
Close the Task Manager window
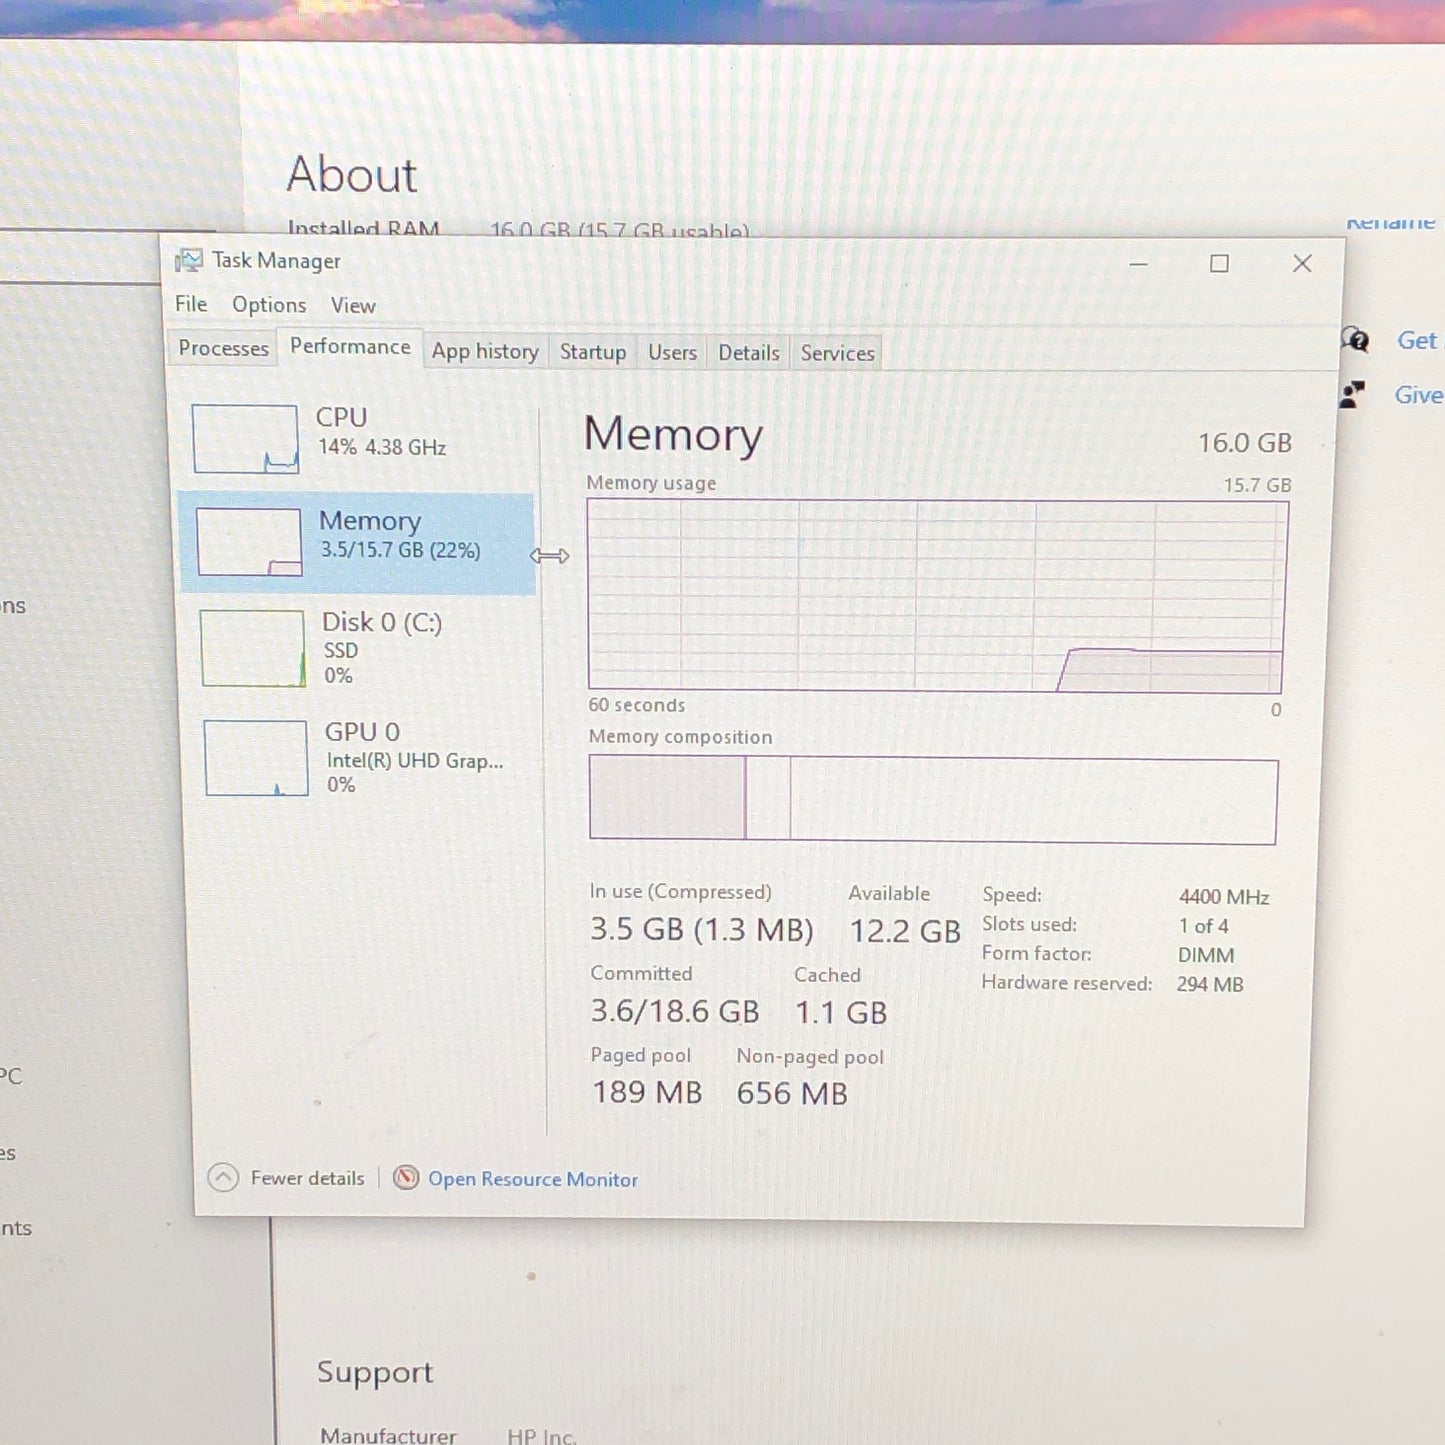1302,264
